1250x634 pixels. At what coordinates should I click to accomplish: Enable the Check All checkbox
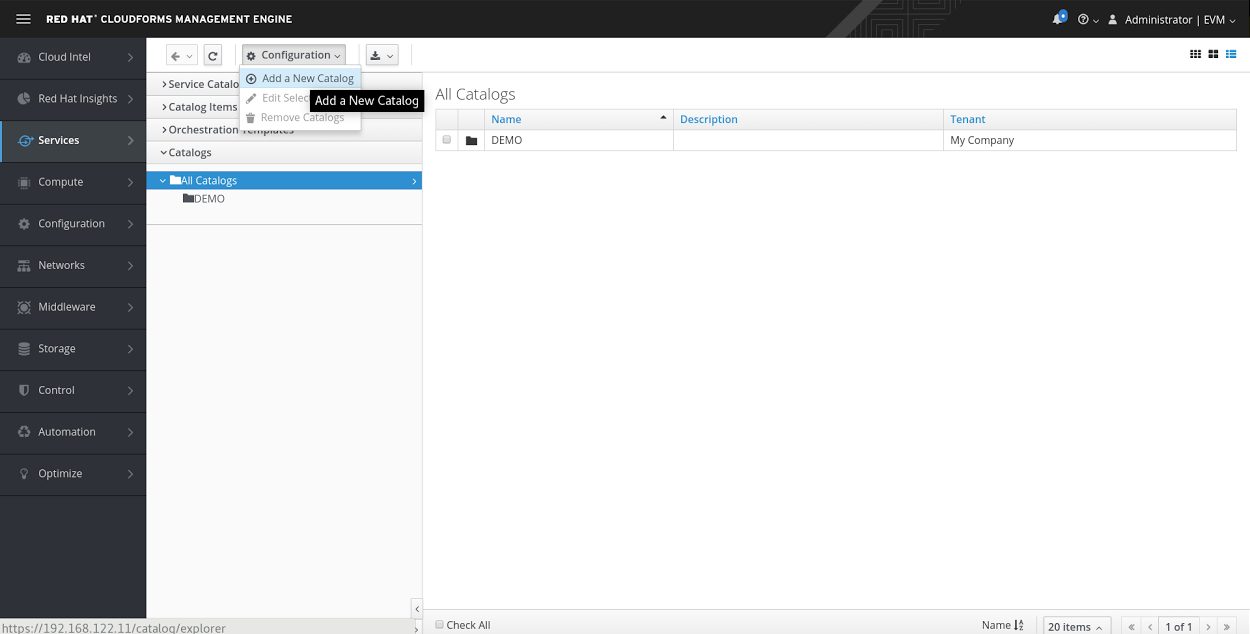click(x=440, y=625)
